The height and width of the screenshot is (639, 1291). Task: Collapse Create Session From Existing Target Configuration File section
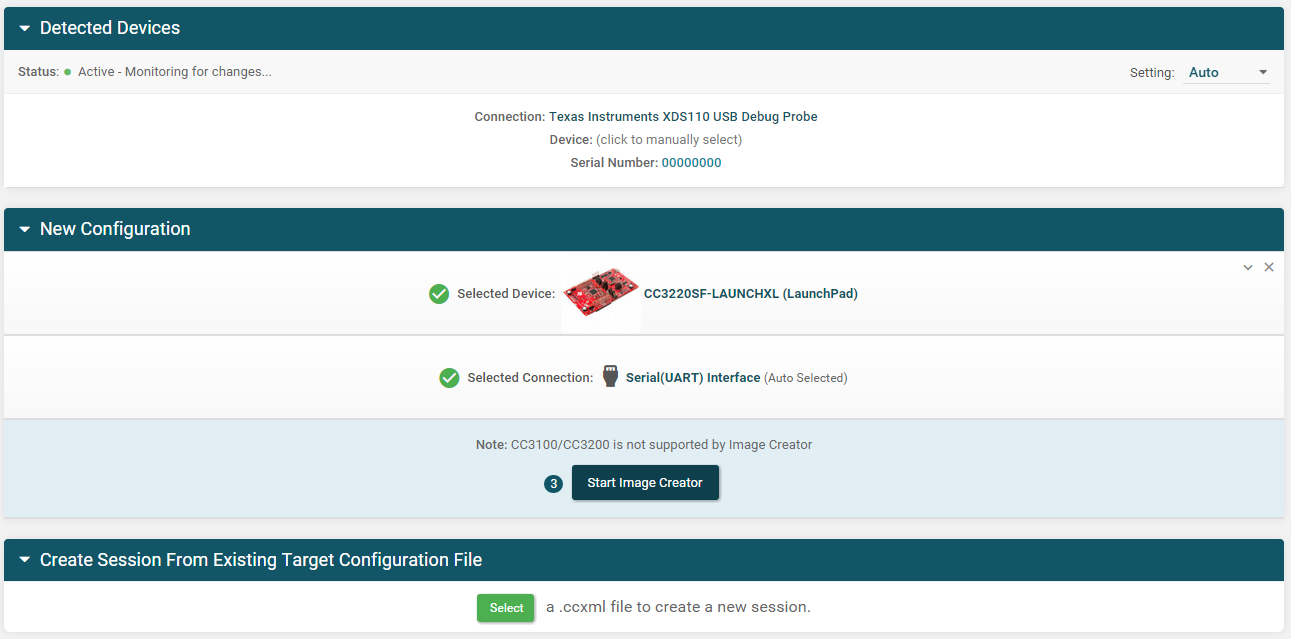pyautogui.click(x=25, y=561)
